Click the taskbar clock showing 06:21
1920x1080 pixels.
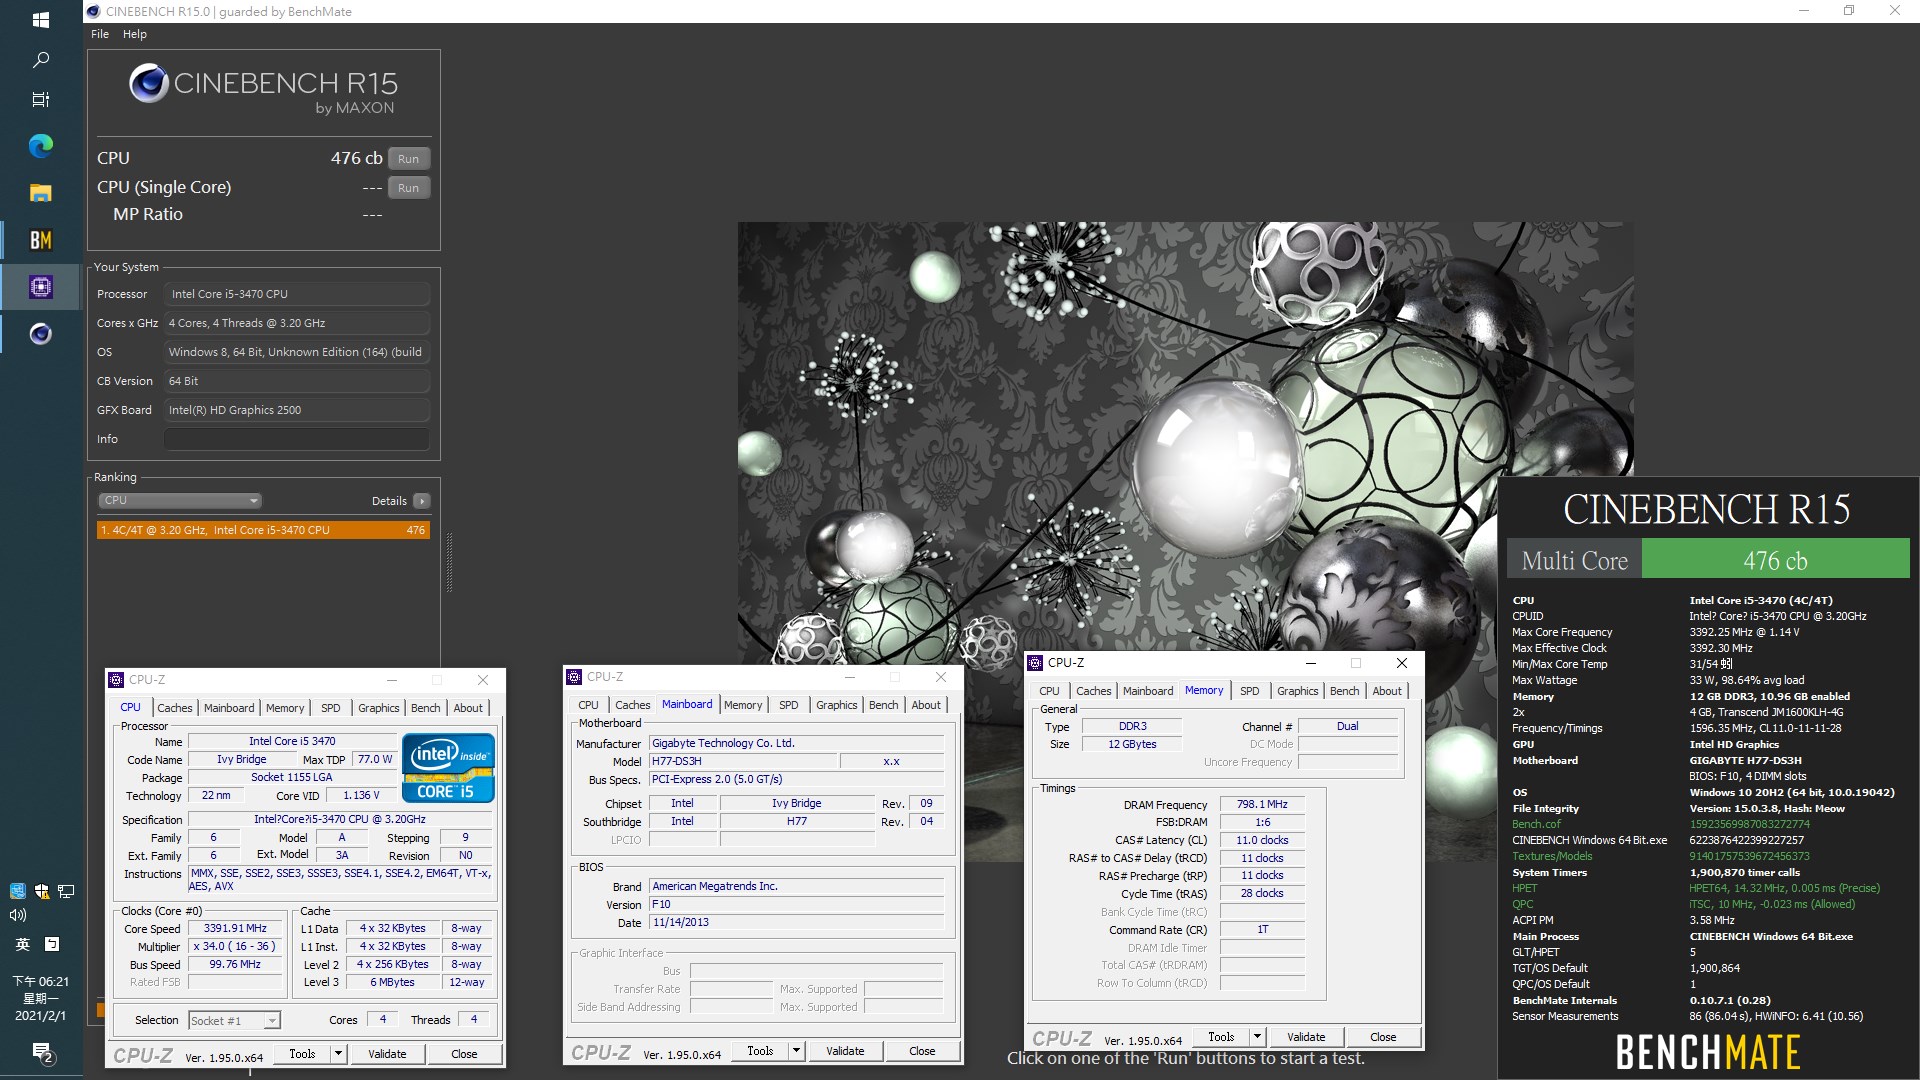click(41, 981)
